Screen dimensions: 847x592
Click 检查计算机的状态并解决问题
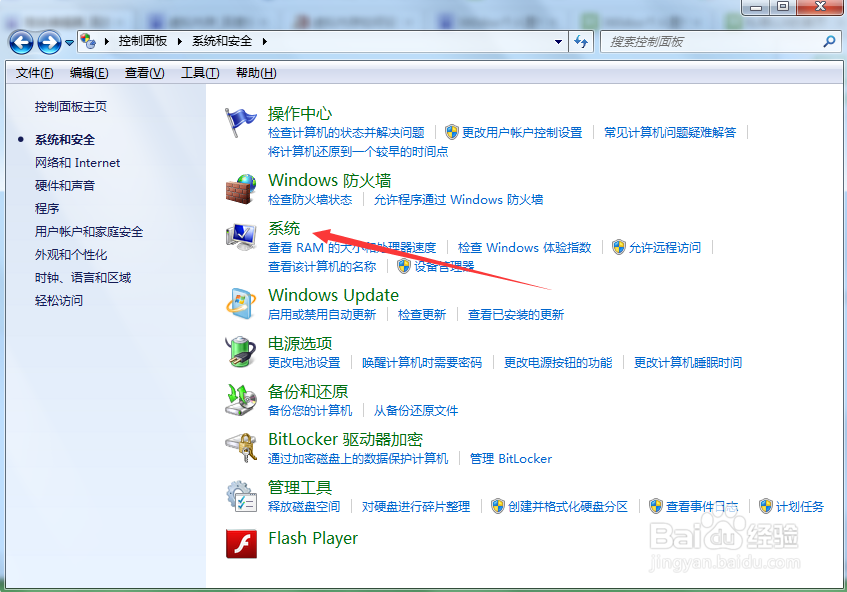click(x=346, y=132)
